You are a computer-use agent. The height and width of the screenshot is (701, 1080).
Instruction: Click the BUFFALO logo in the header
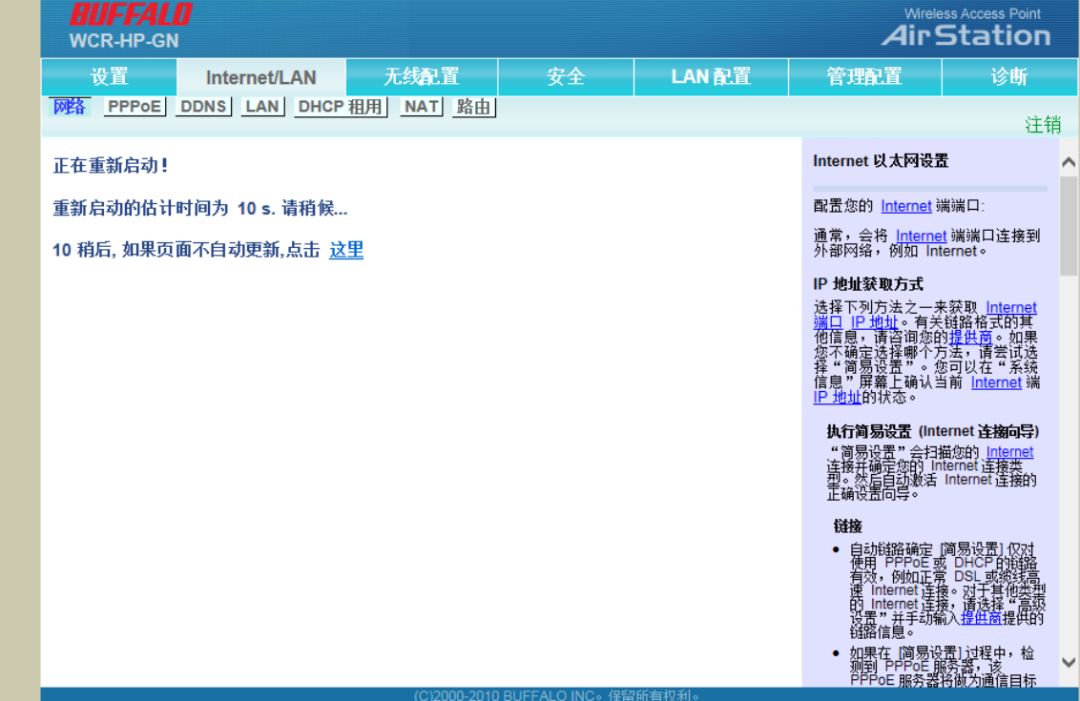click(x=131, y=15)
